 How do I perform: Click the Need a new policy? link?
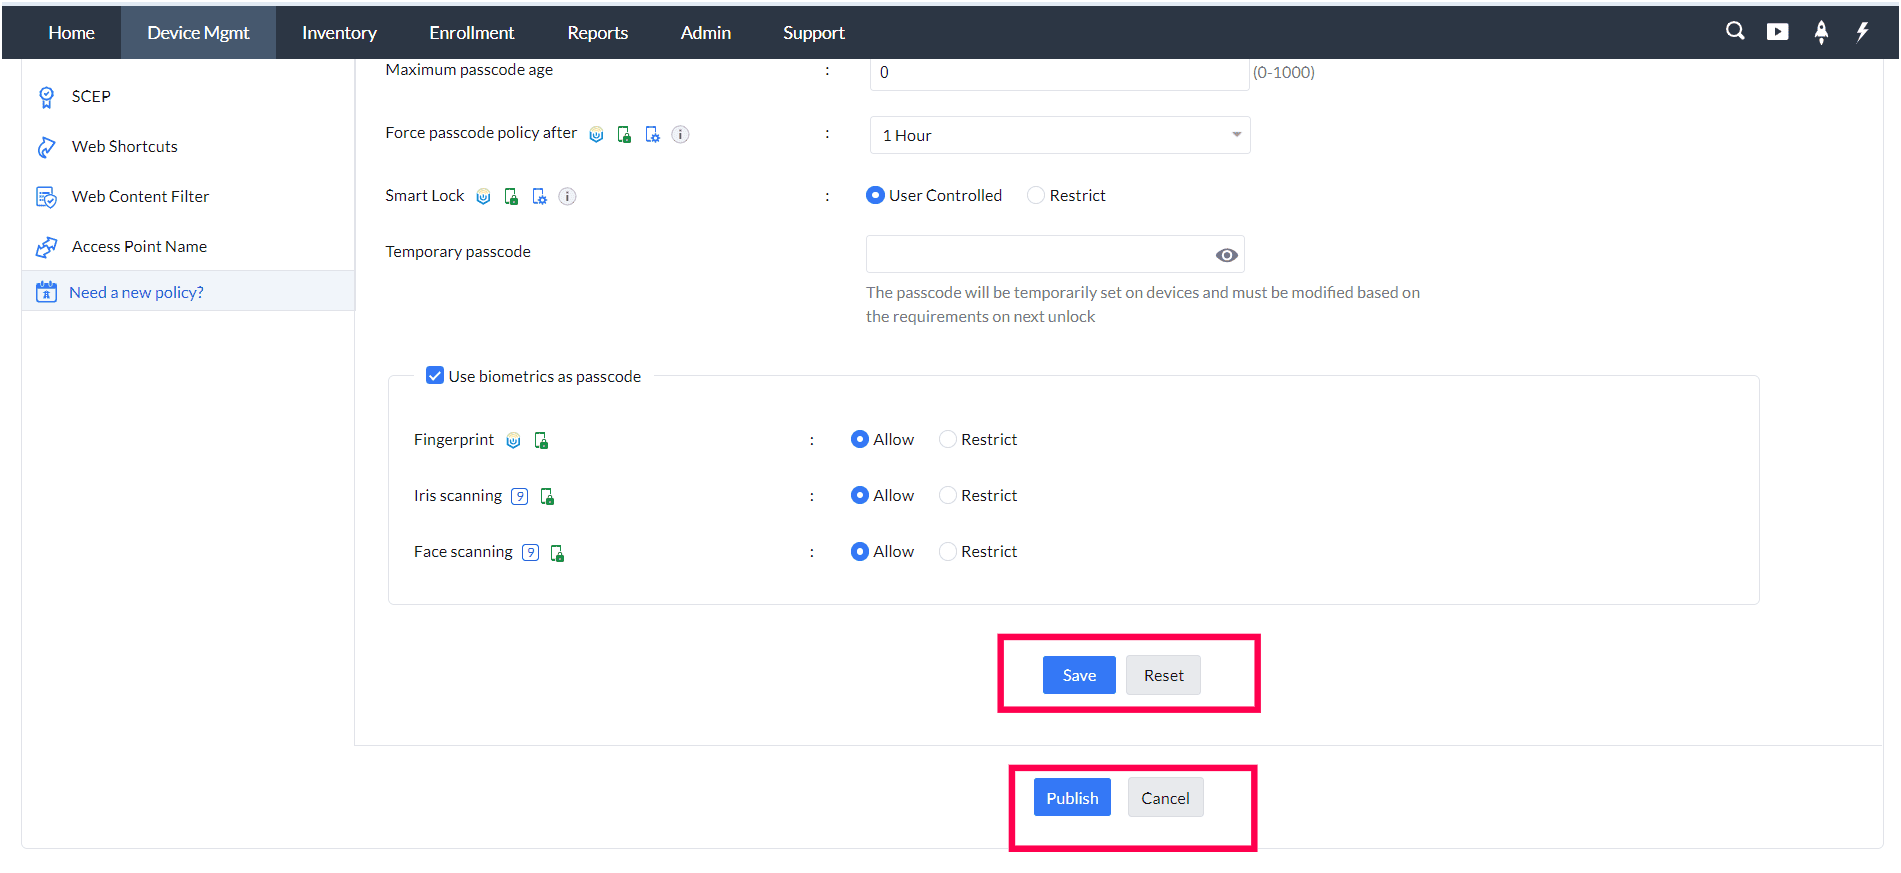point(136,292)
